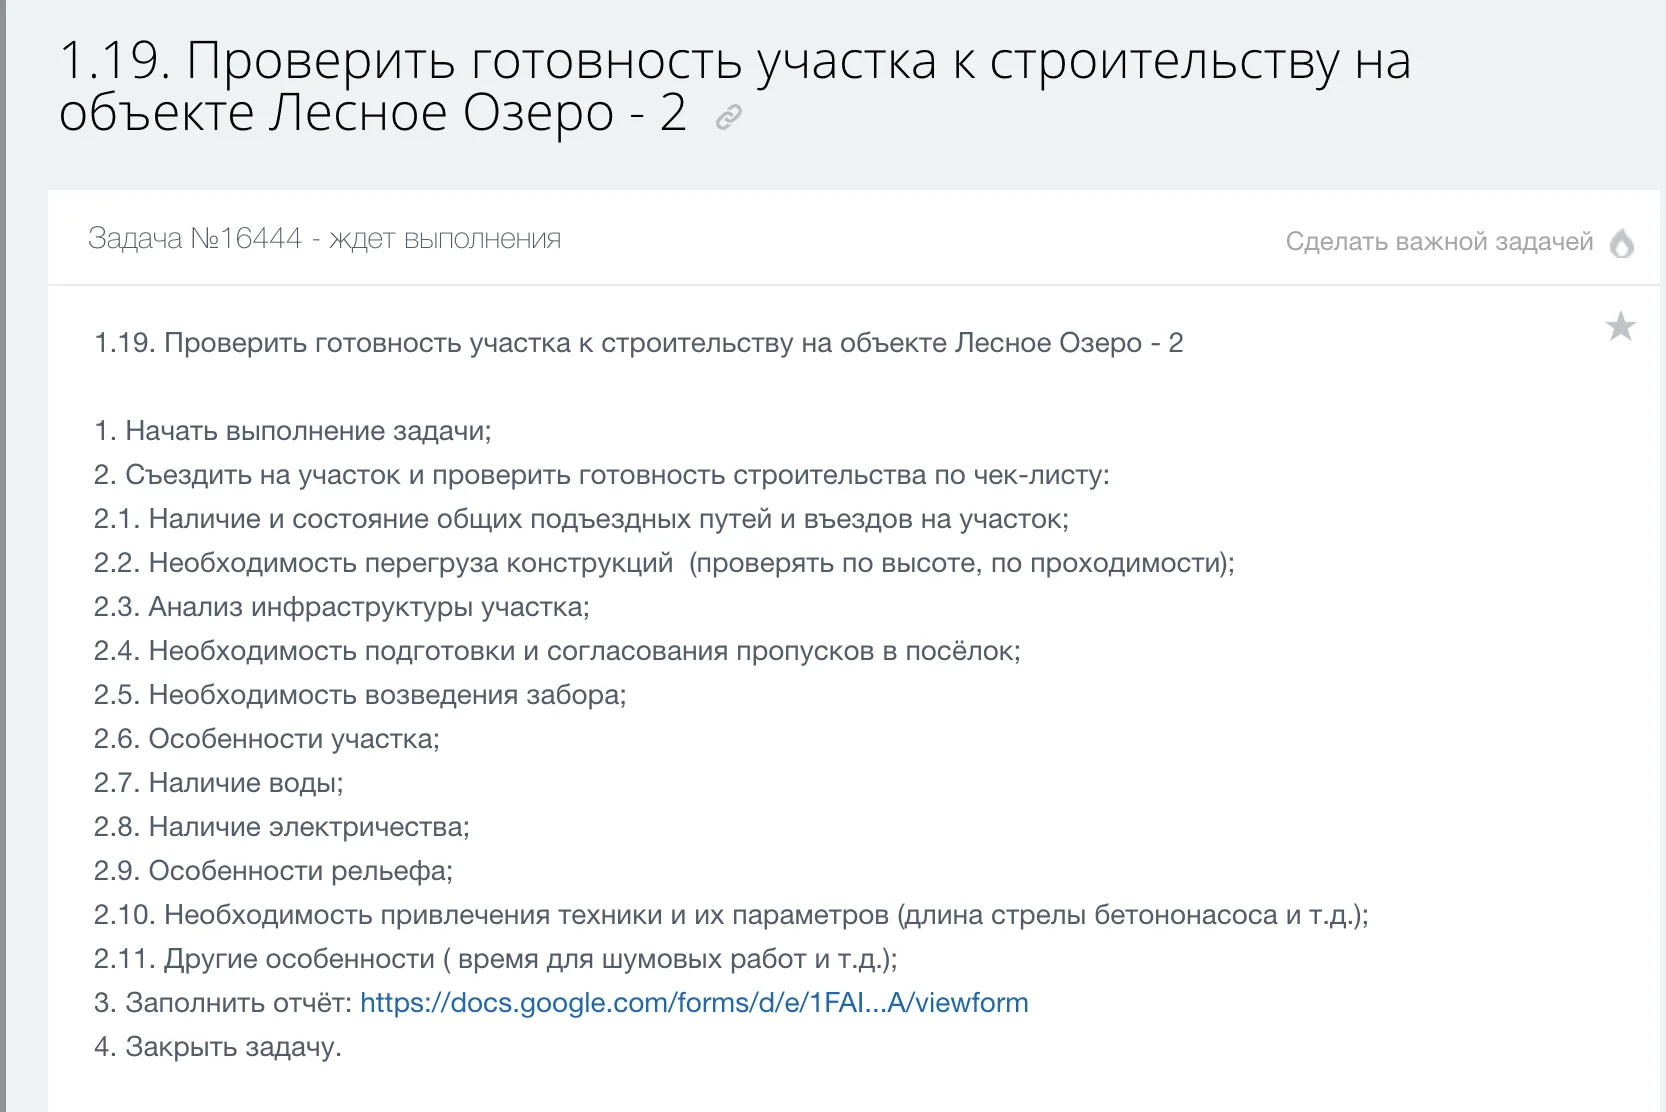Click line '2.3. Анализ инфраструктуры участка;'
Screen dimensions: 1666x1112
342,607
